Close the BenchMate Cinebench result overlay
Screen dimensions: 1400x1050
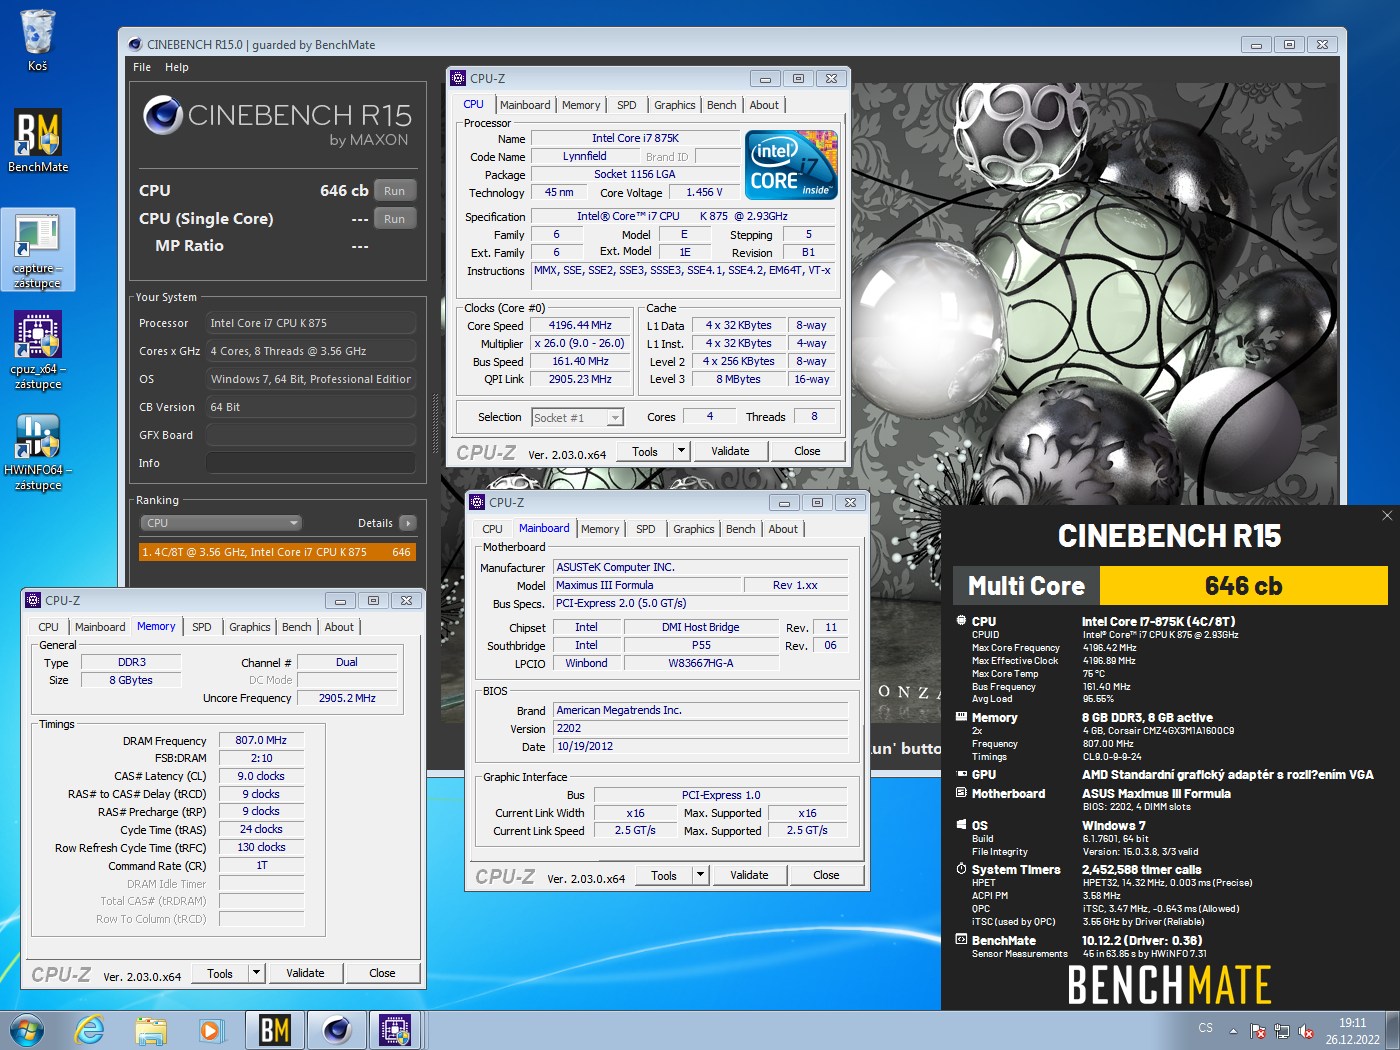(x=1386, y=516)
